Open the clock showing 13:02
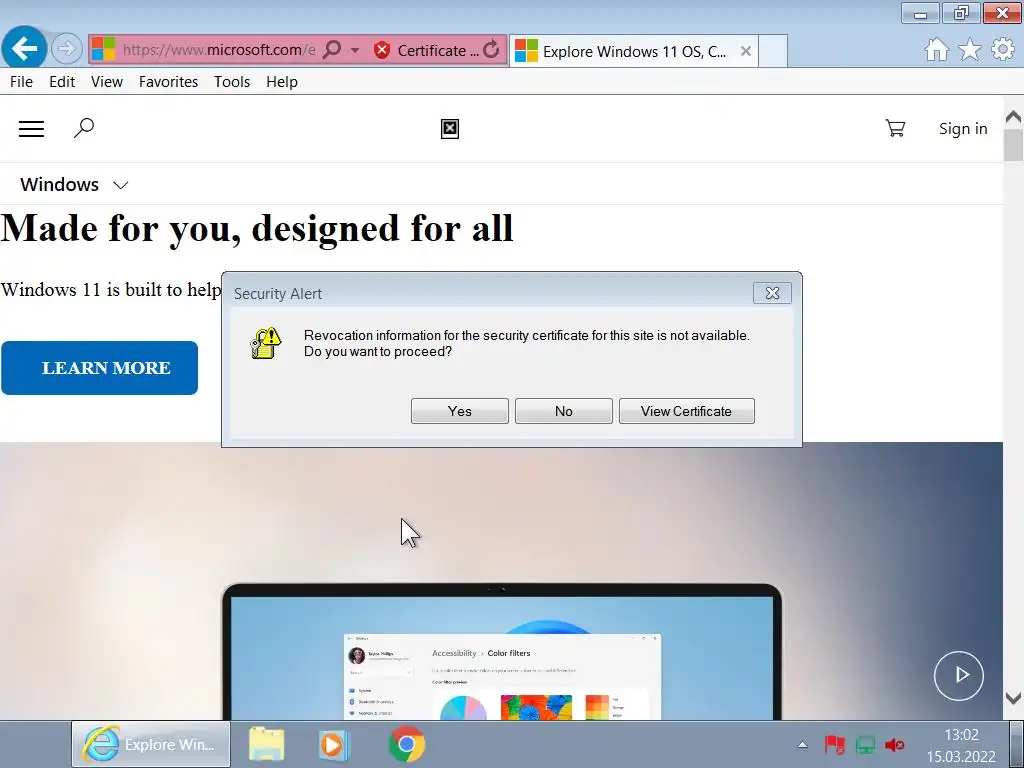Image resolution: width=1024 pixels, height=768 pixels. [961, 745]
